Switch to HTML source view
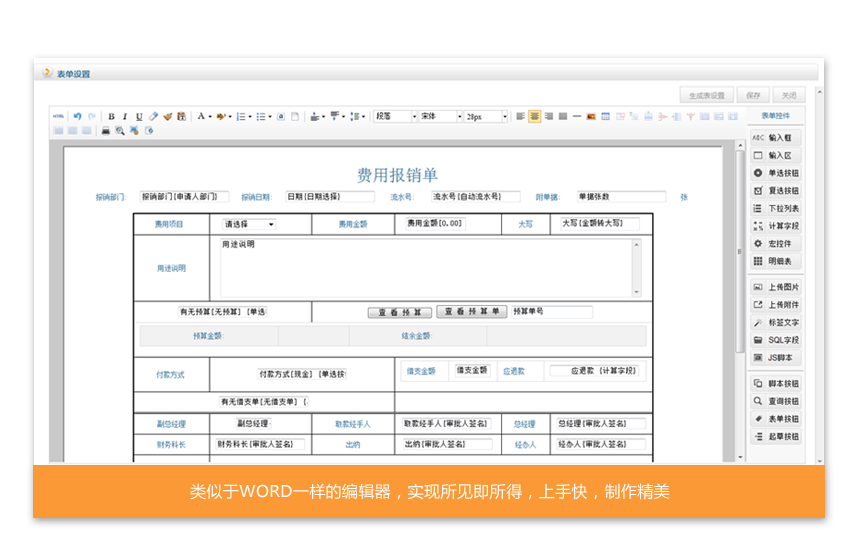This screenshot has height=540, width=860. point(59,116)
